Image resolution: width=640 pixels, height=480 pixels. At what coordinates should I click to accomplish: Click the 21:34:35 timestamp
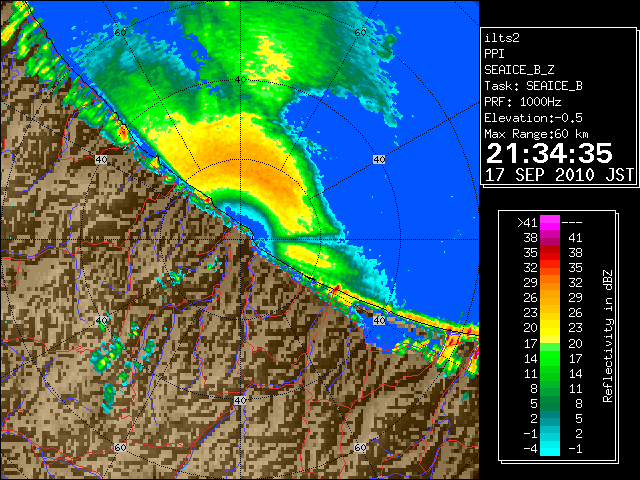point(549,153)
